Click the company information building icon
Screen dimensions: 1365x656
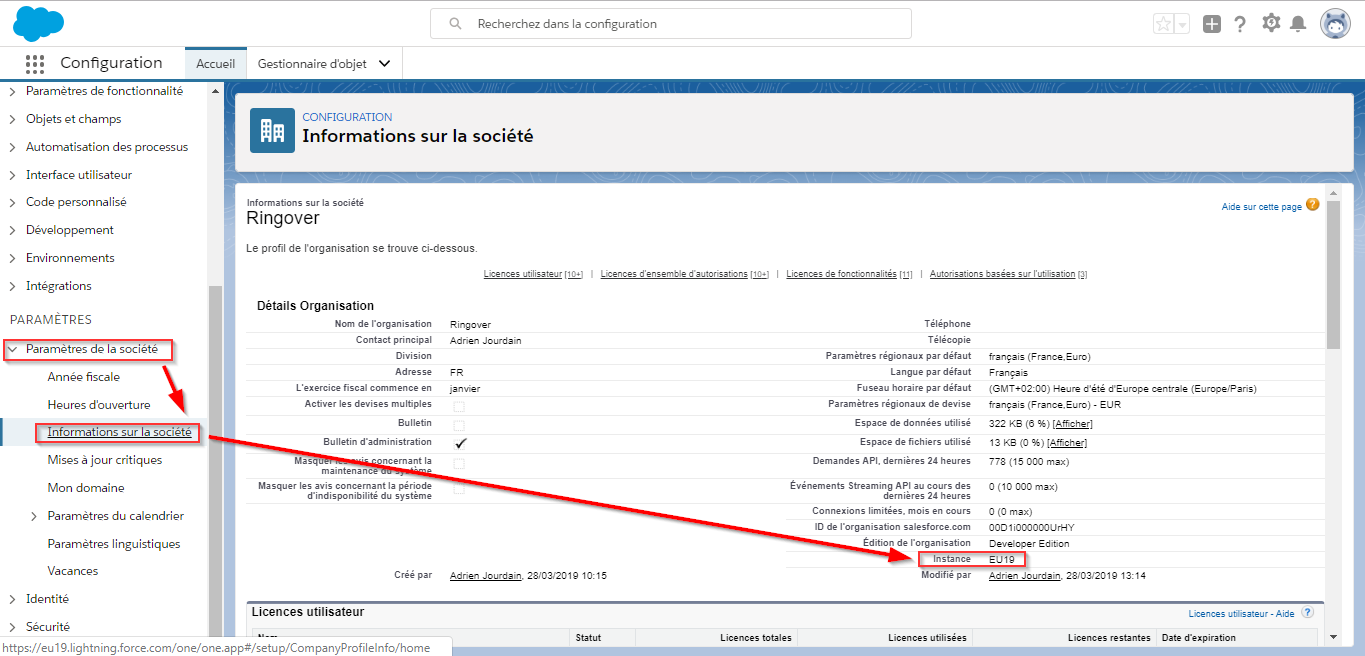coord(272,130)
